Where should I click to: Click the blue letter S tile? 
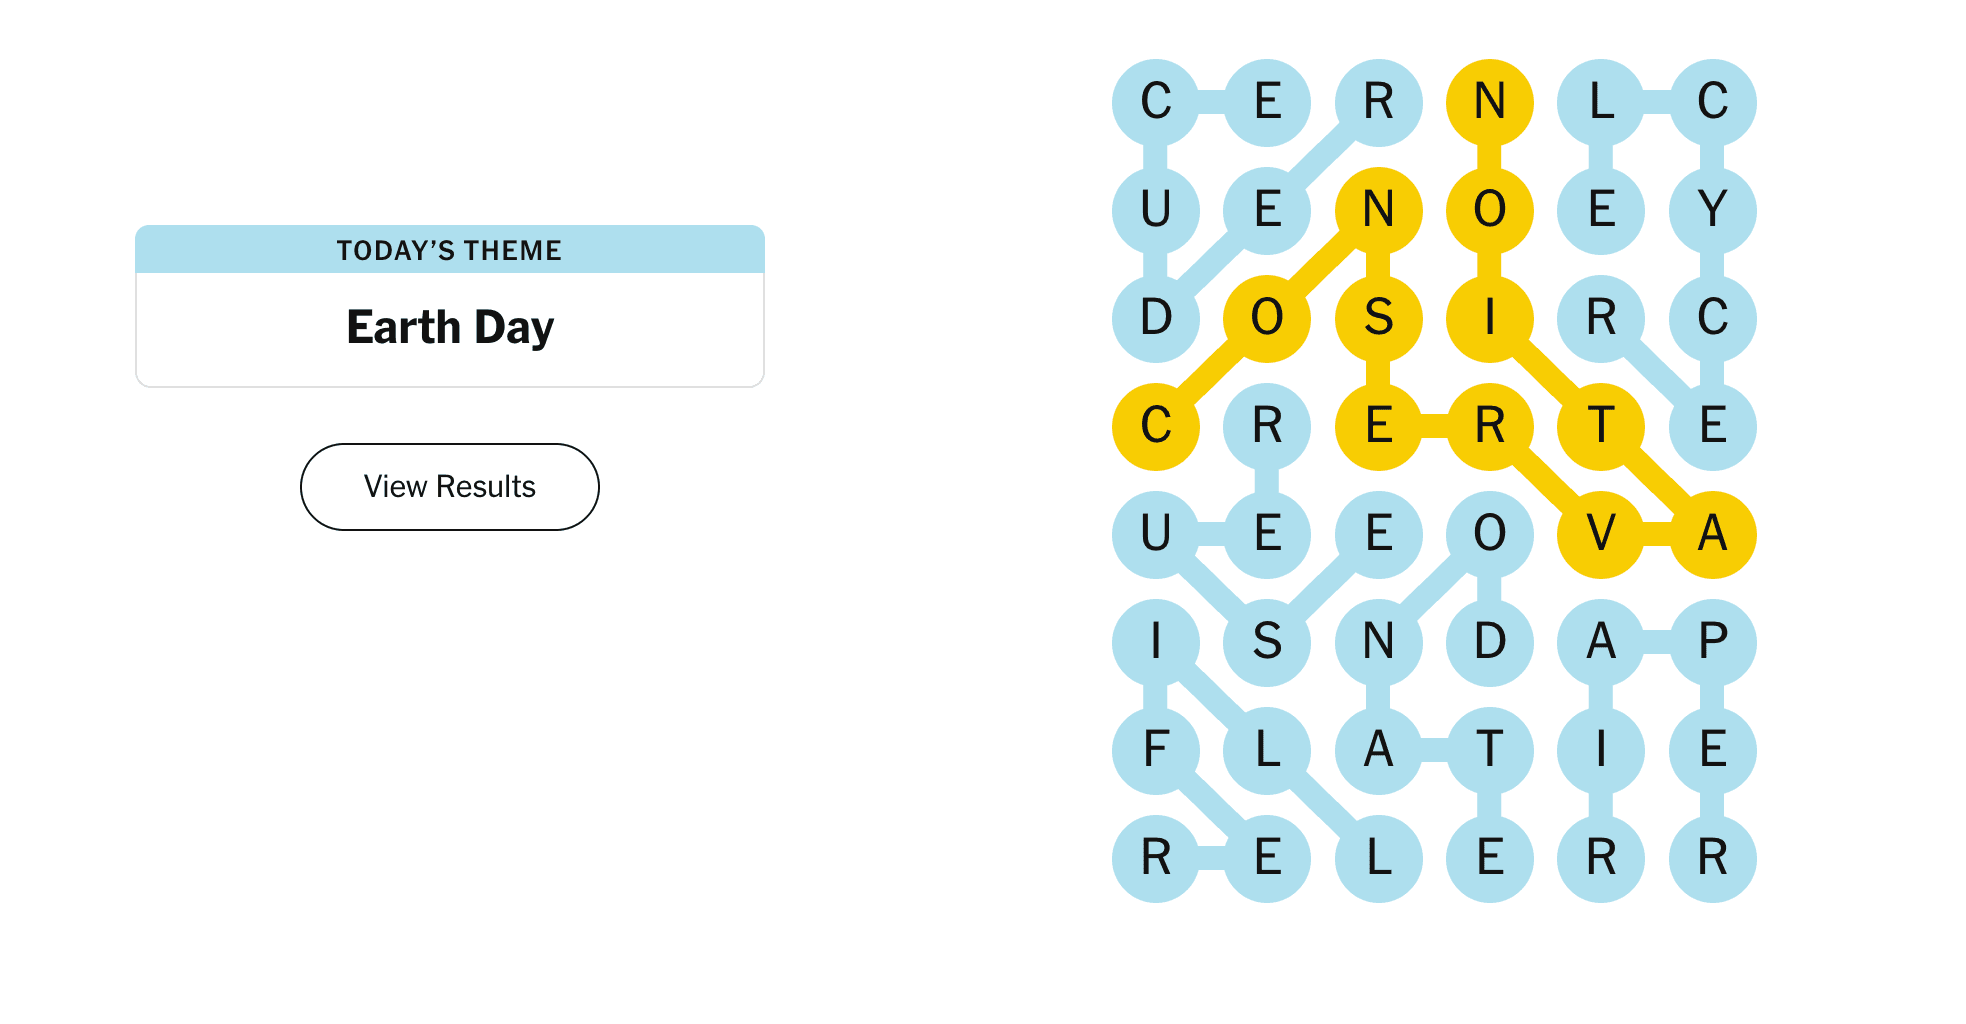click(x=1267, y=642)
